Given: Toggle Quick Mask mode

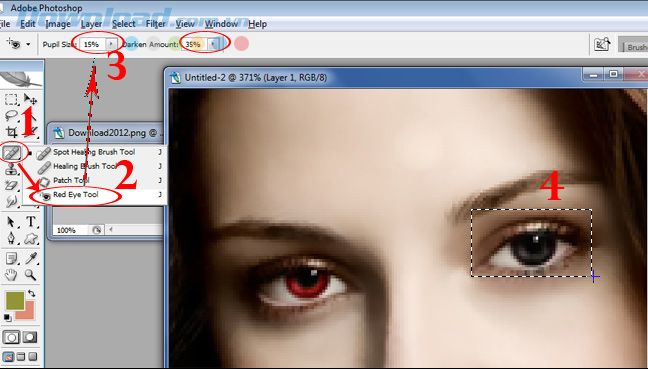Looking at the screenshot, I should point(30,337).
